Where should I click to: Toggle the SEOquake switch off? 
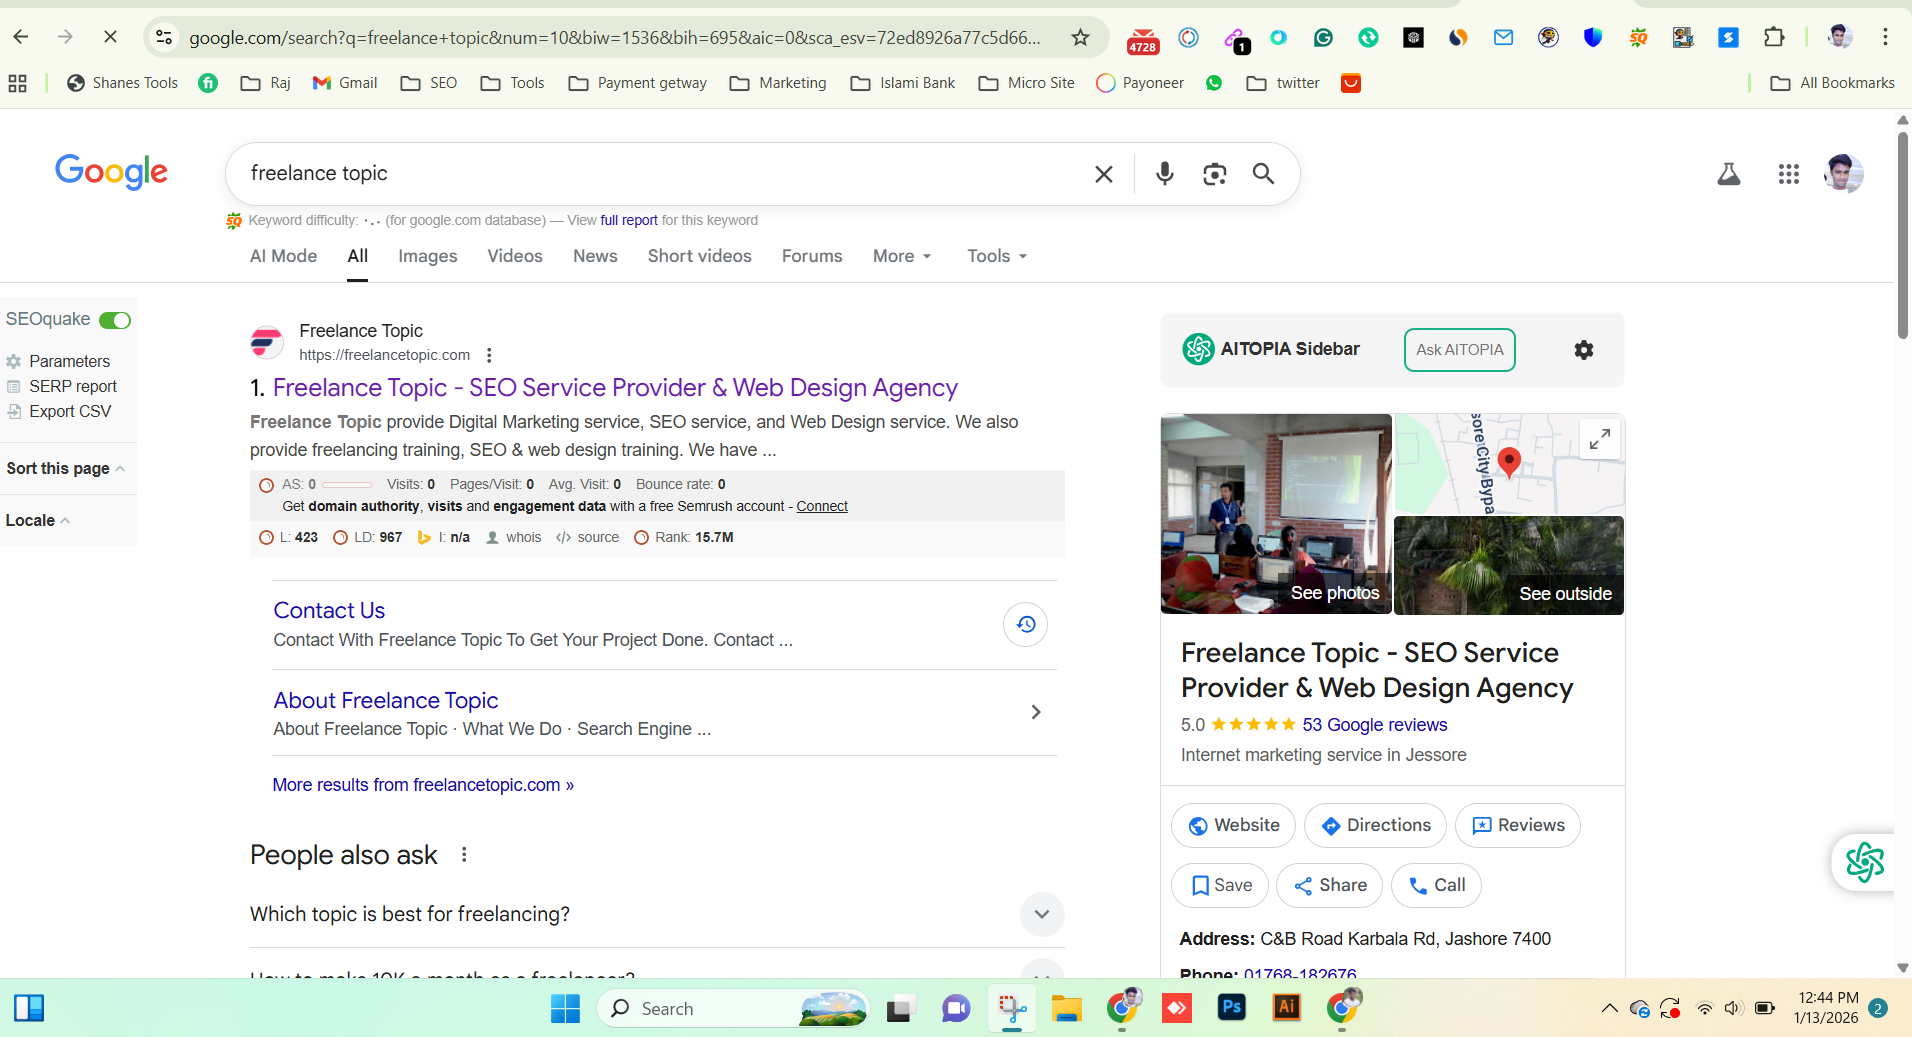(115, 320)
